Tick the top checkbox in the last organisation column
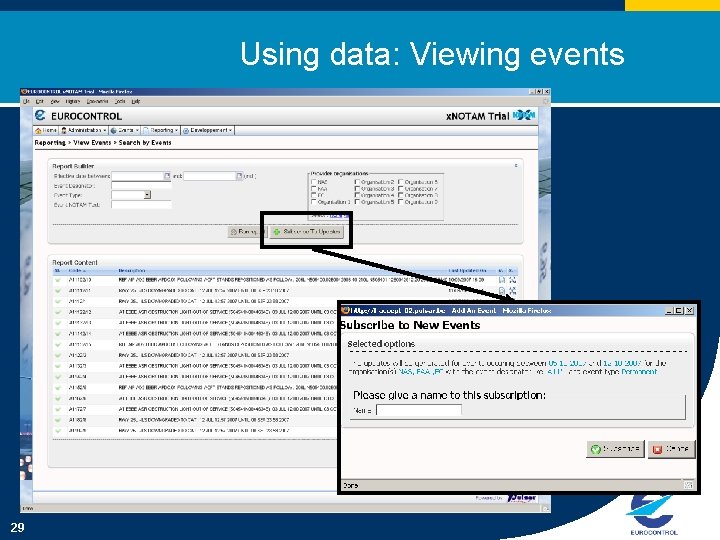Image resolution: width=720 pixels, height=540 pixels. point(401,182)
